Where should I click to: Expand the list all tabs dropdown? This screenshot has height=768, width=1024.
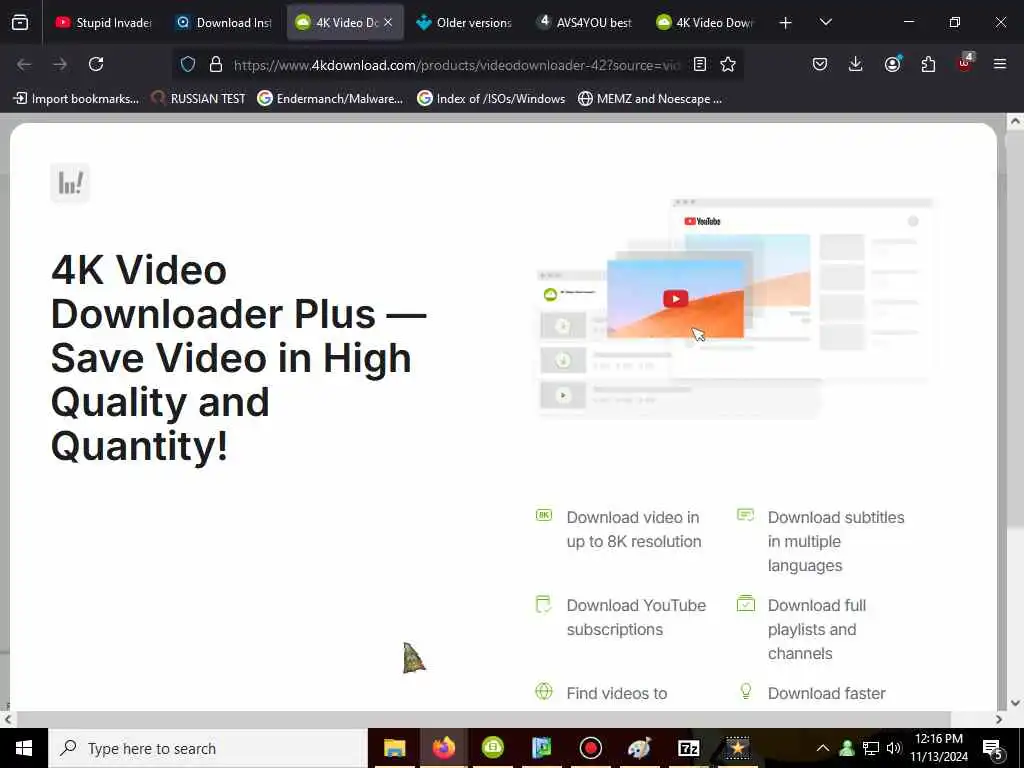click(825, 23)
